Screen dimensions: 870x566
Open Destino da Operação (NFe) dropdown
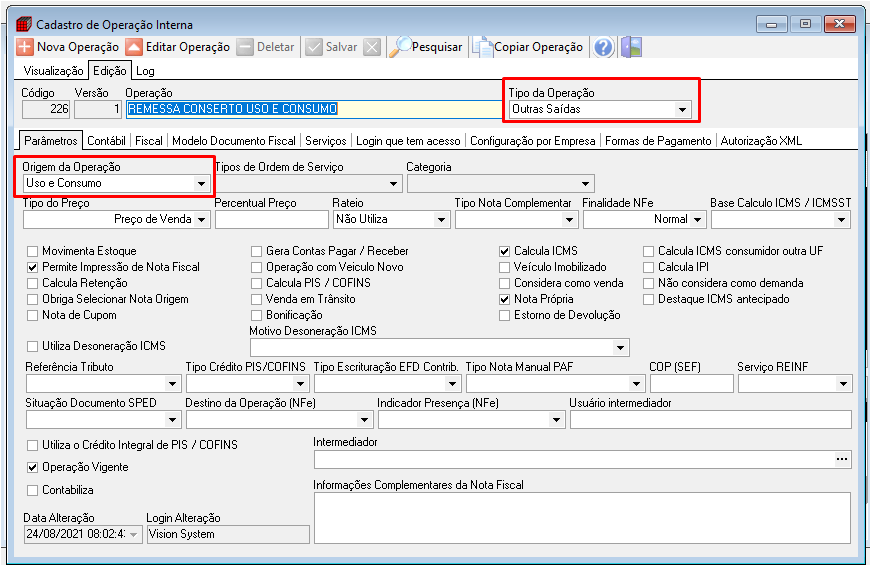tap(365, 420)
